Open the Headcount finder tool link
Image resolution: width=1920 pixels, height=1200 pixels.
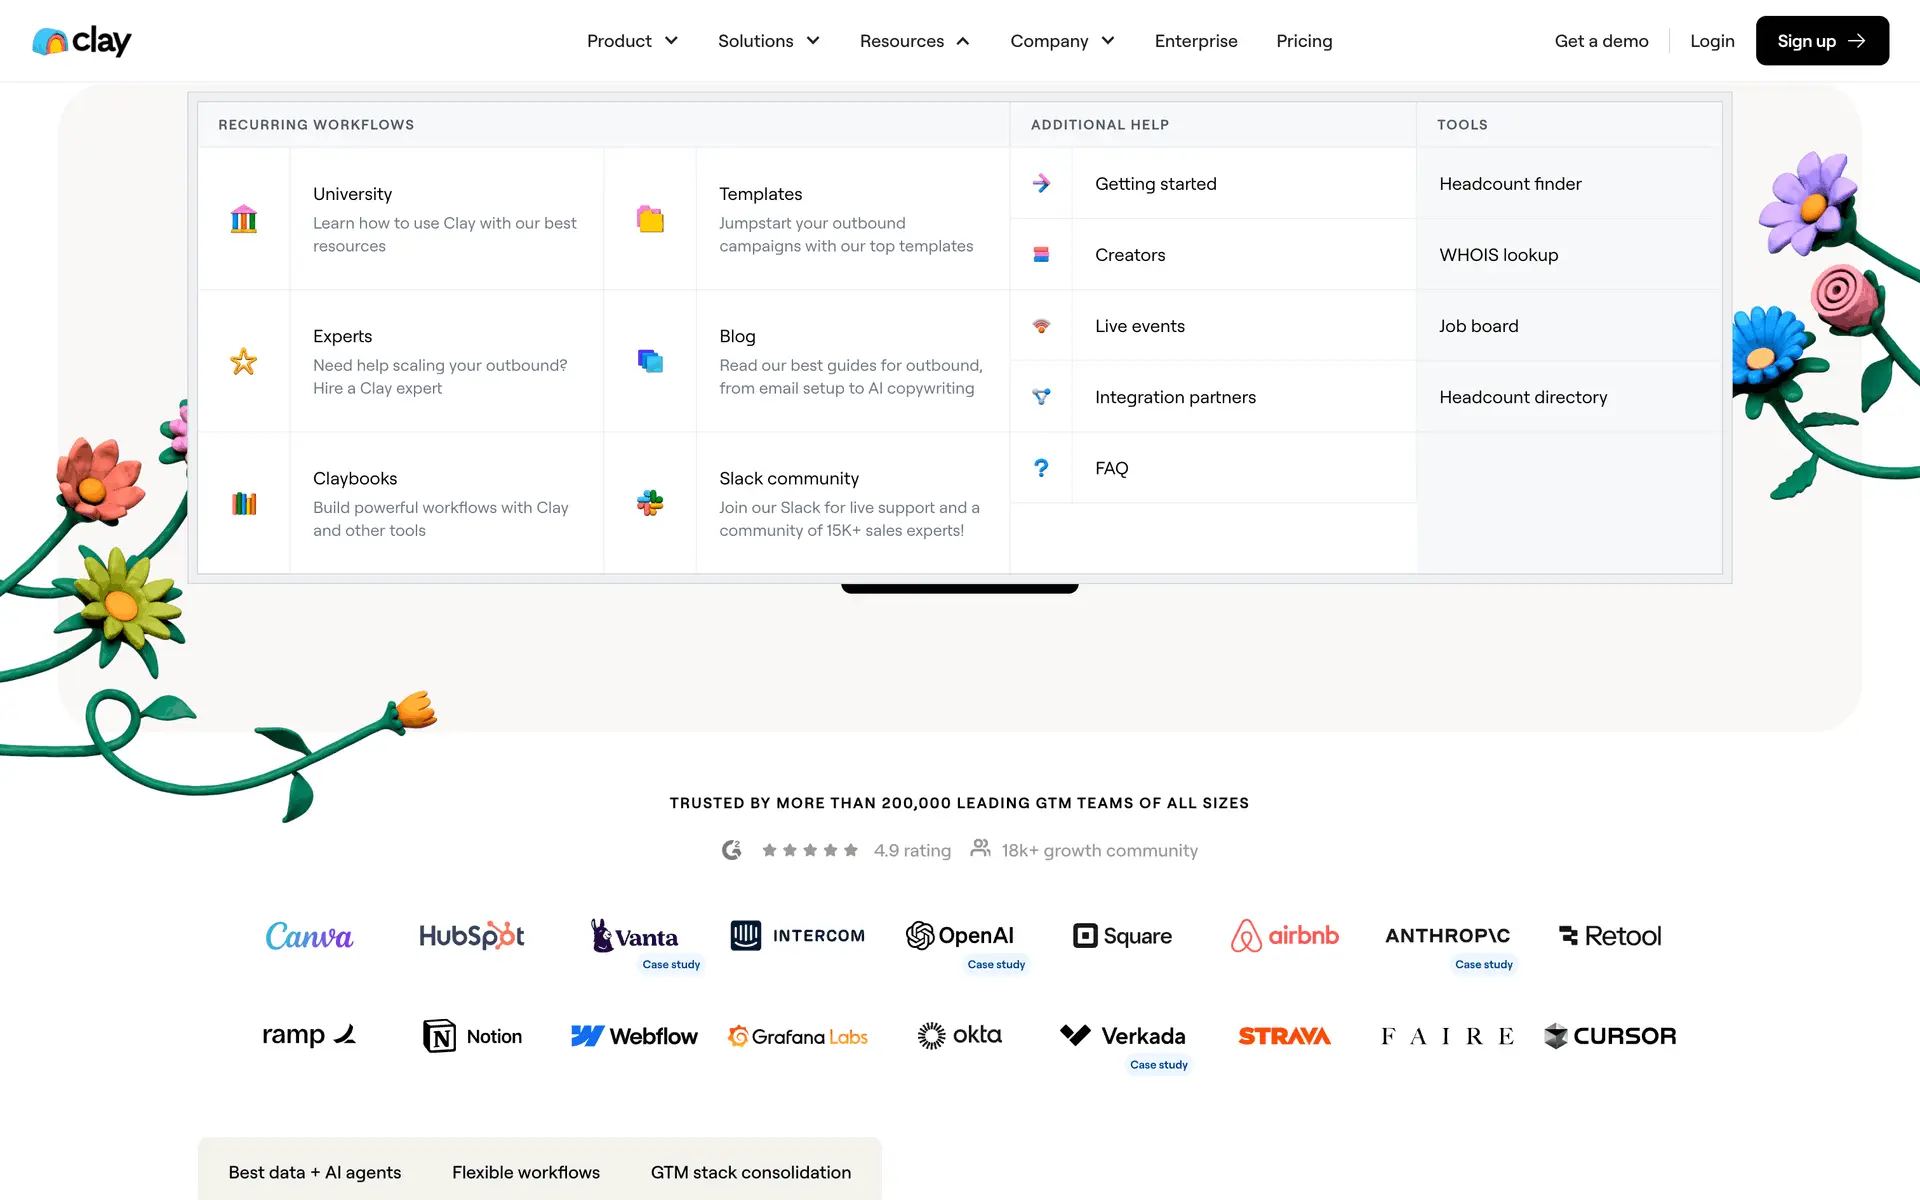(x=1510, y=184)
